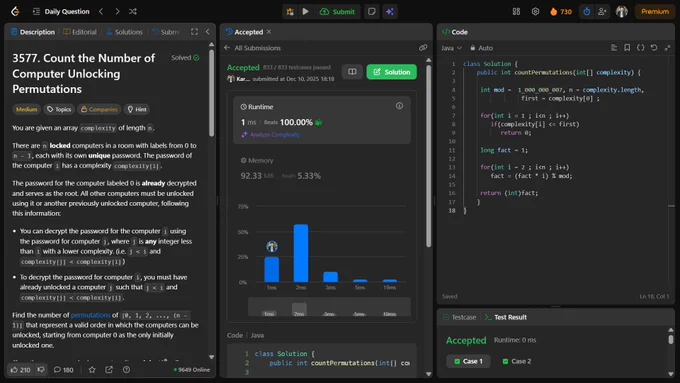
Task: Go to the next question arrow
Action: pos(117,12)
